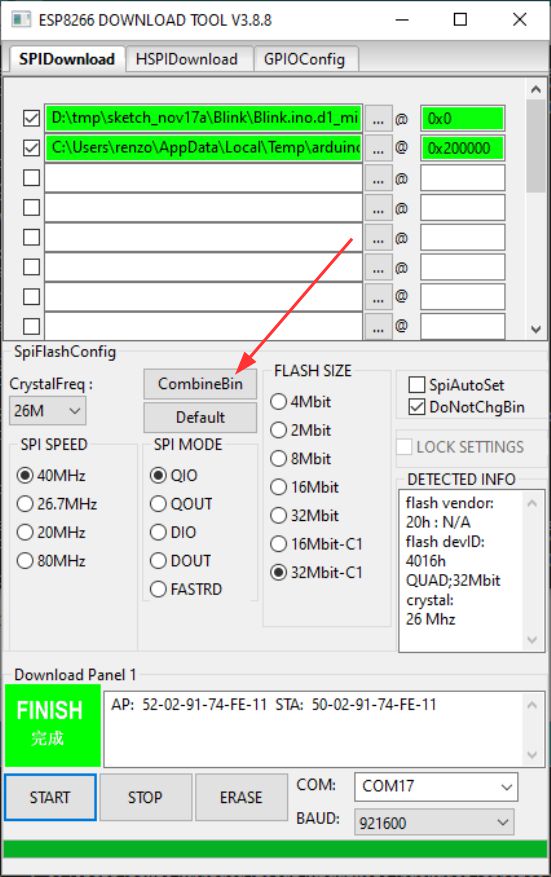Click the 'QUAD;32Mbit' detected info text
This screenshot has width=551, height=877.
pyautogui.click(x=453, y=580)
